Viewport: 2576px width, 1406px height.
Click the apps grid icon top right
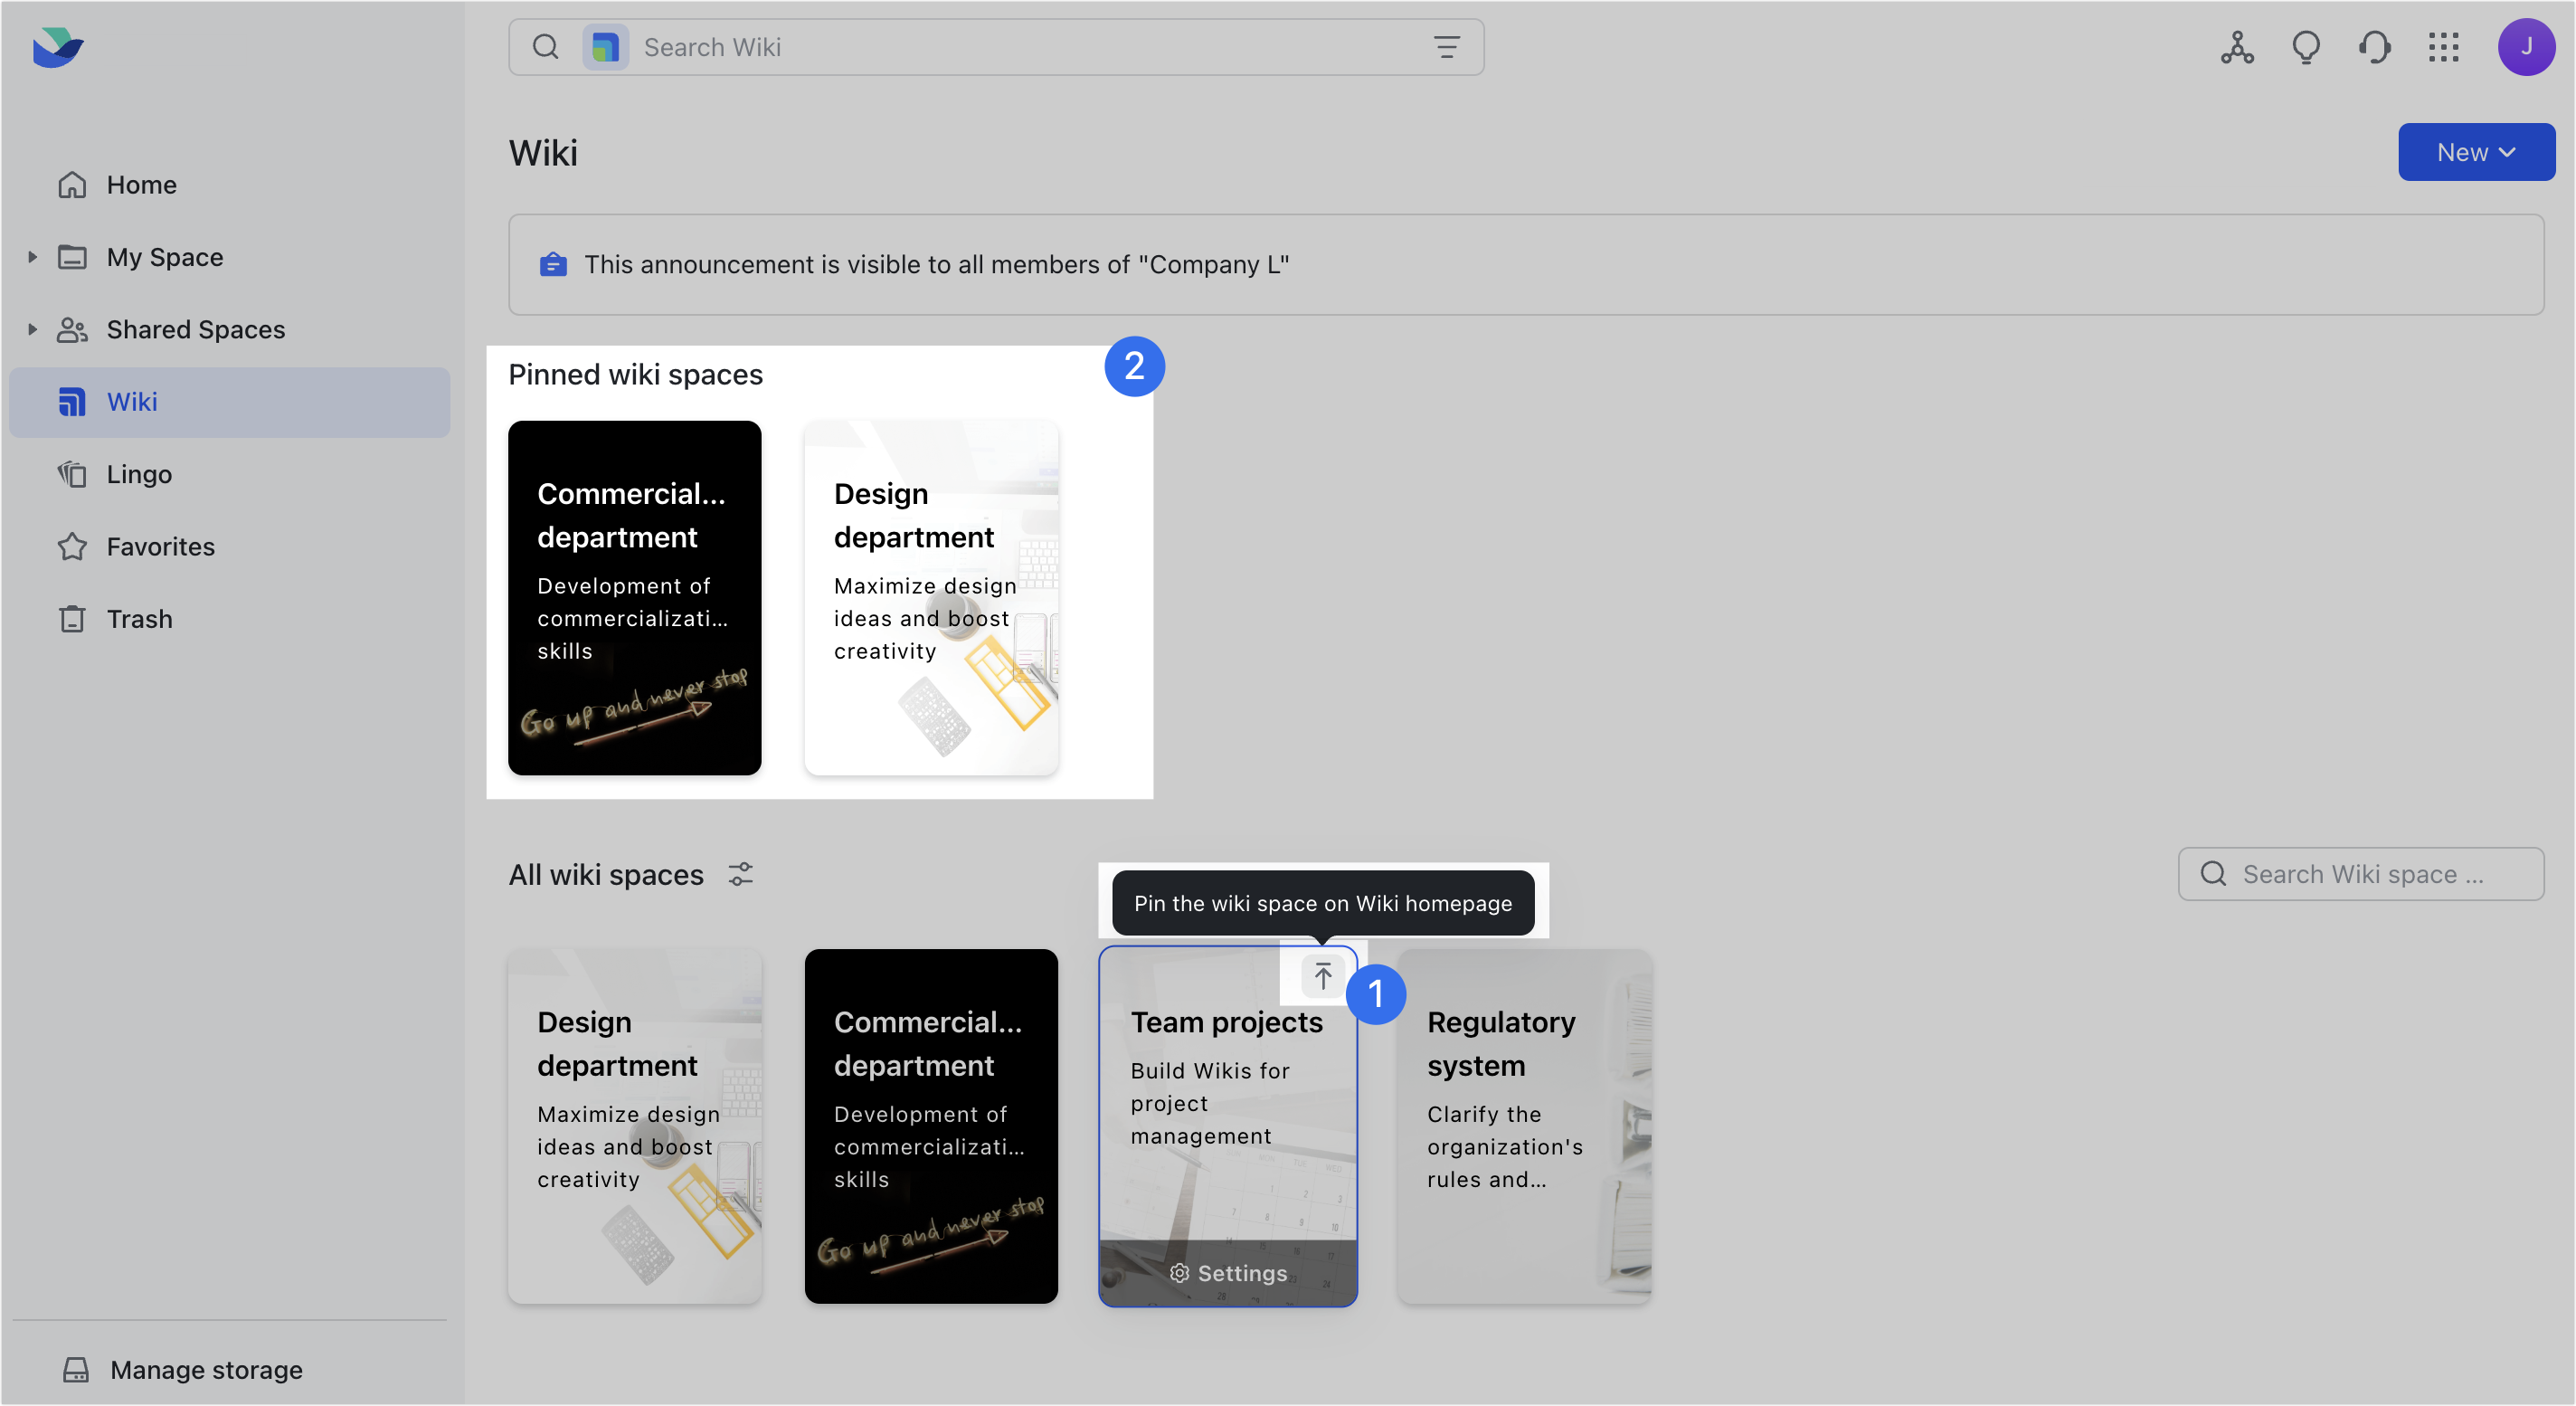pos(2444,46)
